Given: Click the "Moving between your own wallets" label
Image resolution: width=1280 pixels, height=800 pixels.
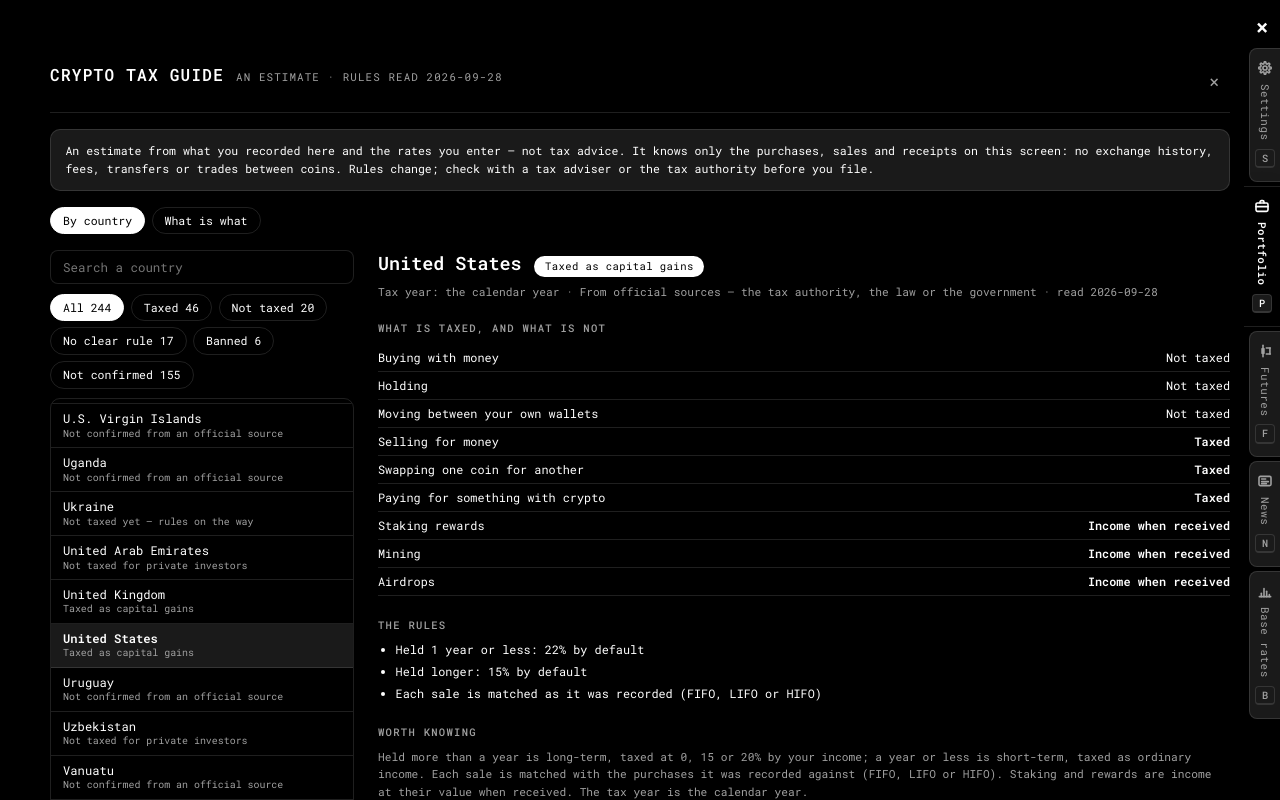Looking at the screenshot, I should [x=488, y=414].
